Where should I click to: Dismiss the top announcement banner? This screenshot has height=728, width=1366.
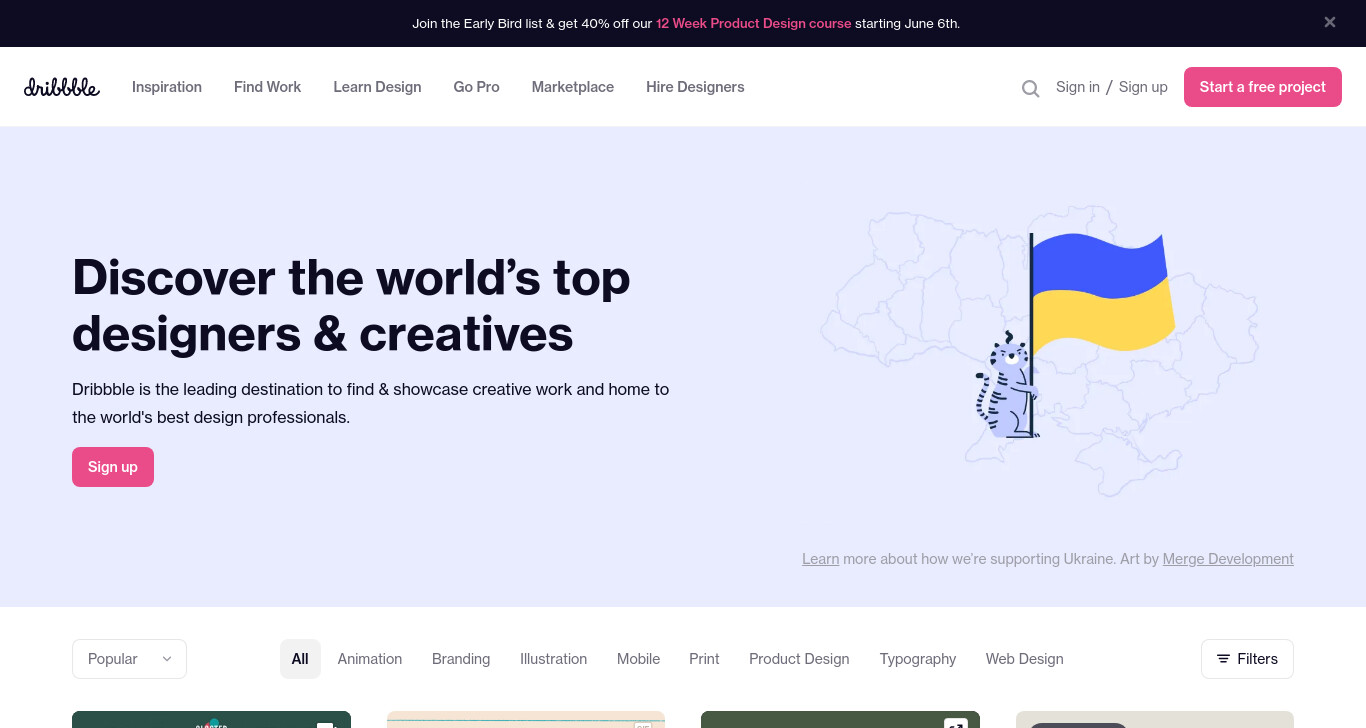[x=1330, y=22]
